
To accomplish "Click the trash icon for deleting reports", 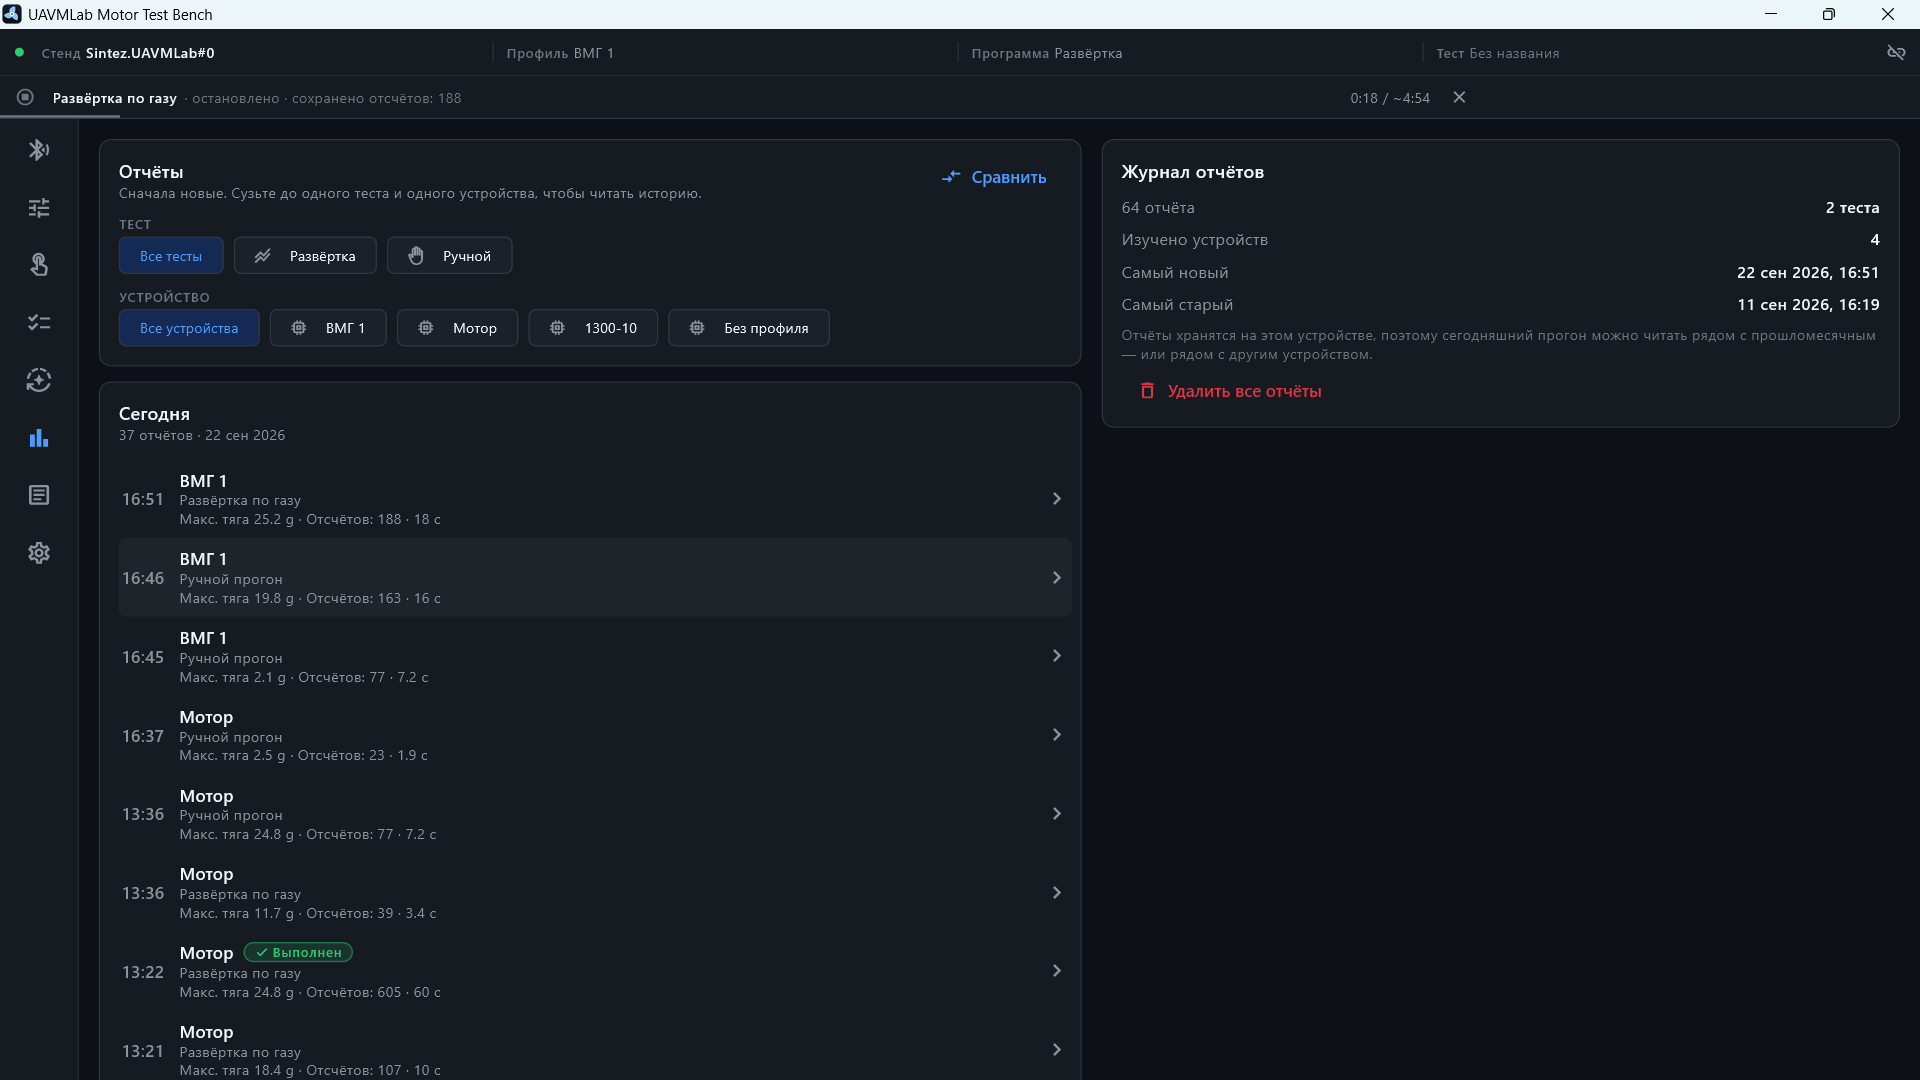I will pos(1147,391).
